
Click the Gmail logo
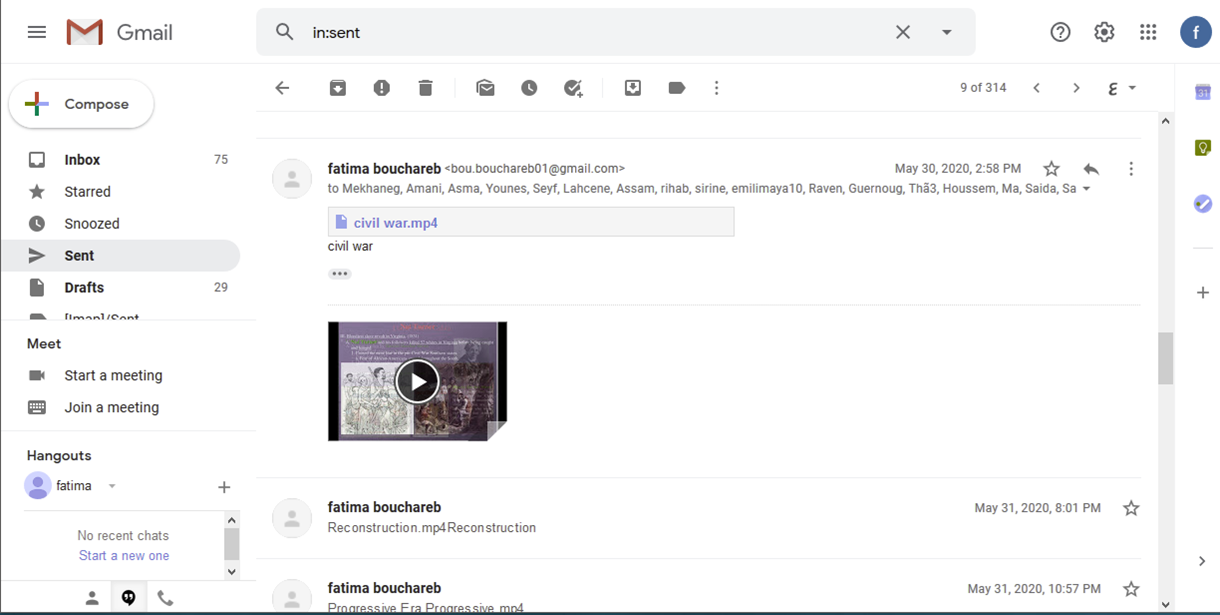119,32
